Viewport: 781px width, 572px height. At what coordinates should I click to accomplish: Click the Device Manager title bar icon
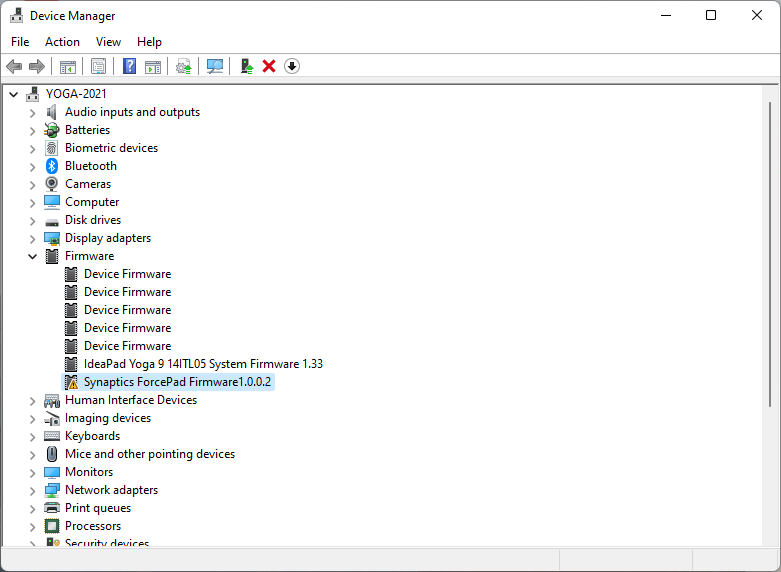(16, 15)
